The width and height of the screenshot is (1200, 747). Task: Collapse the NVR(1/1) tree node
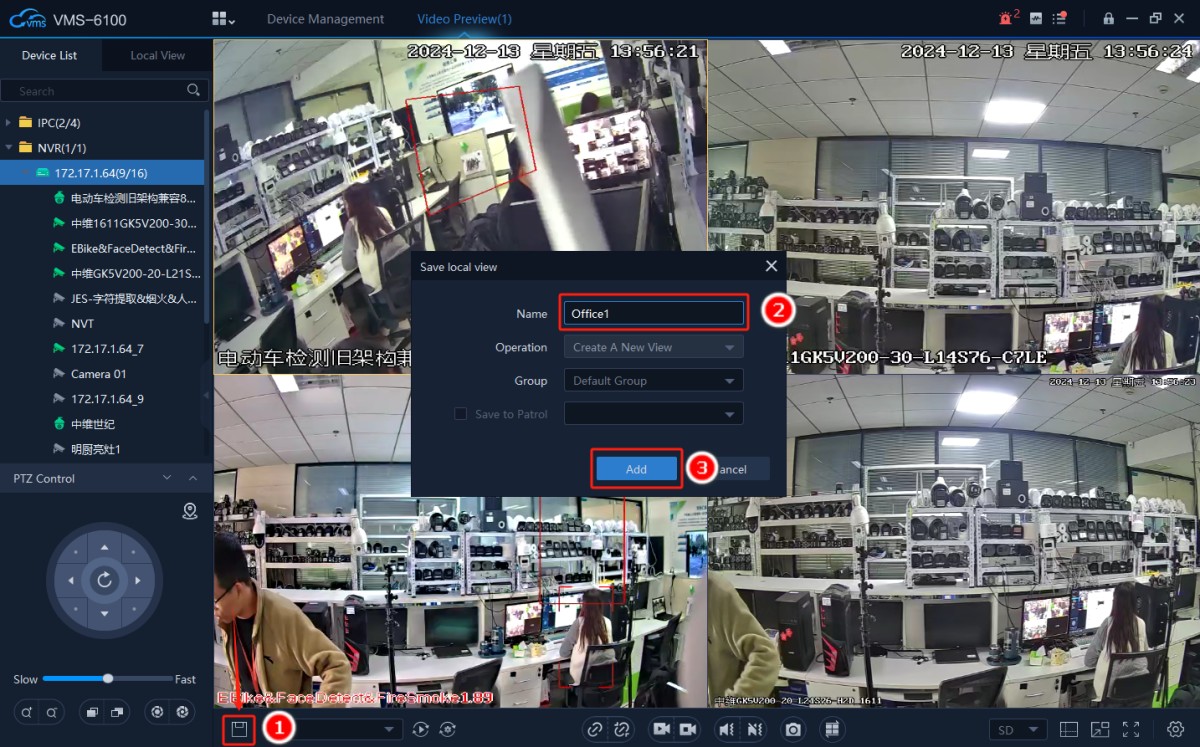(9, 148)
